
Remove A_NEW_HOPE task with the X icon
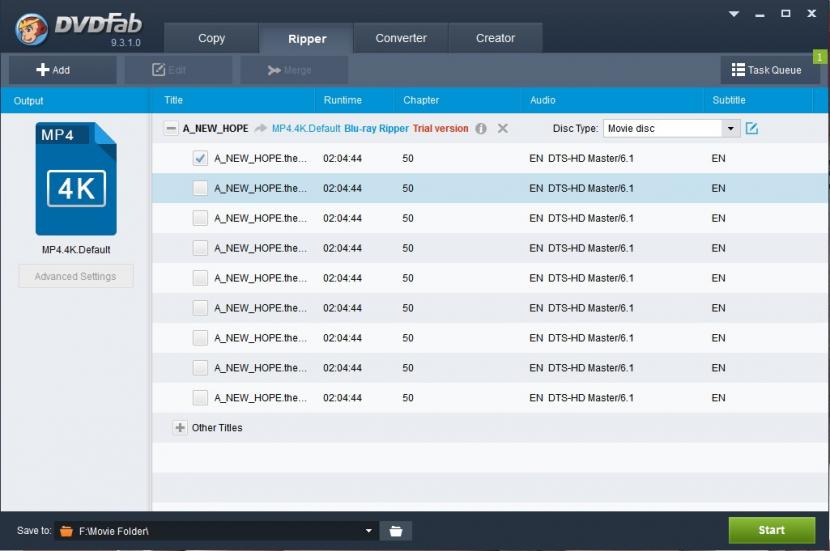tap(503, 129)
